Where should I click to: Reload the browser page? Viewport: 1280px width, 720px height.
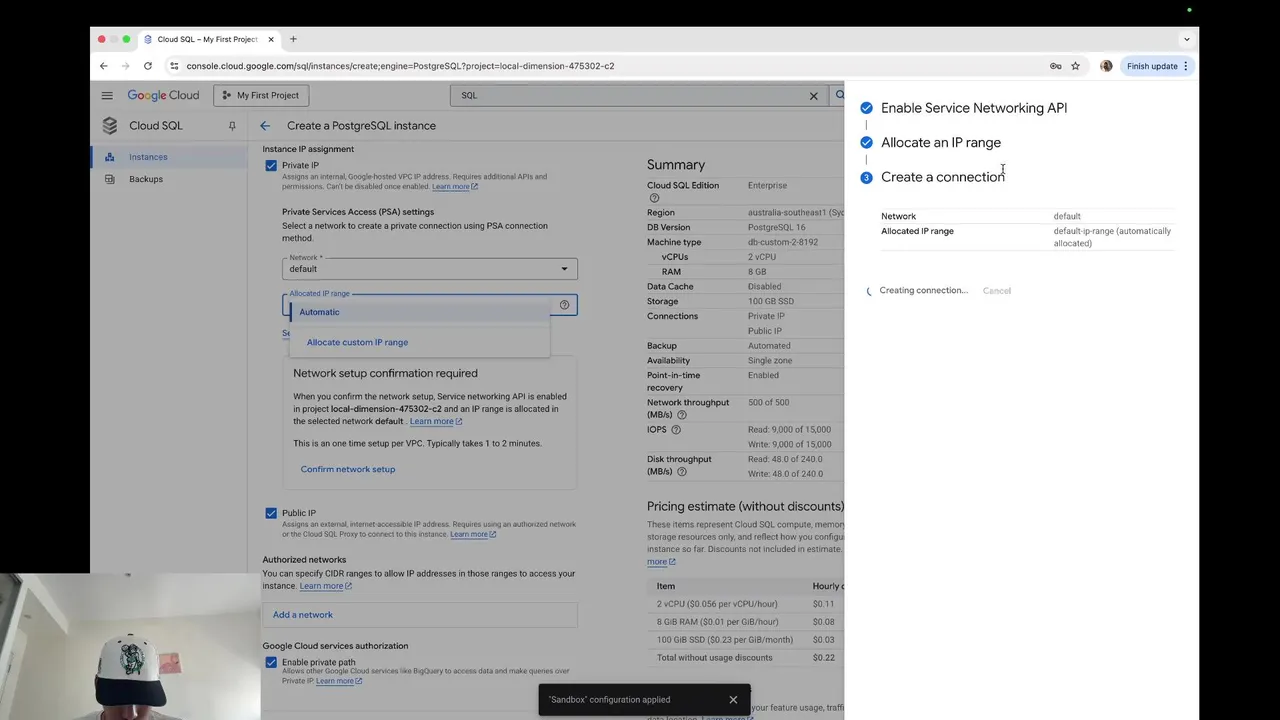148,66
